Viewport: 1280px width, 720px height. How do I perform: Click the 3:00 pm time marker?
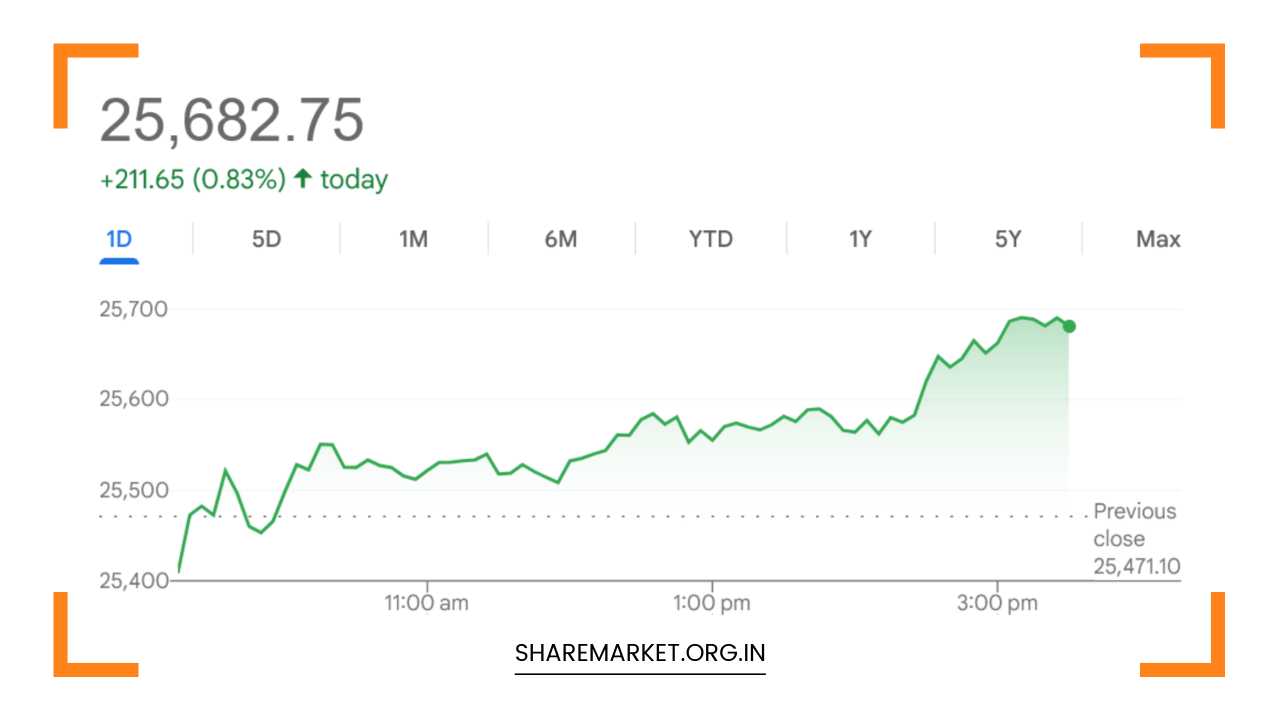999,602
